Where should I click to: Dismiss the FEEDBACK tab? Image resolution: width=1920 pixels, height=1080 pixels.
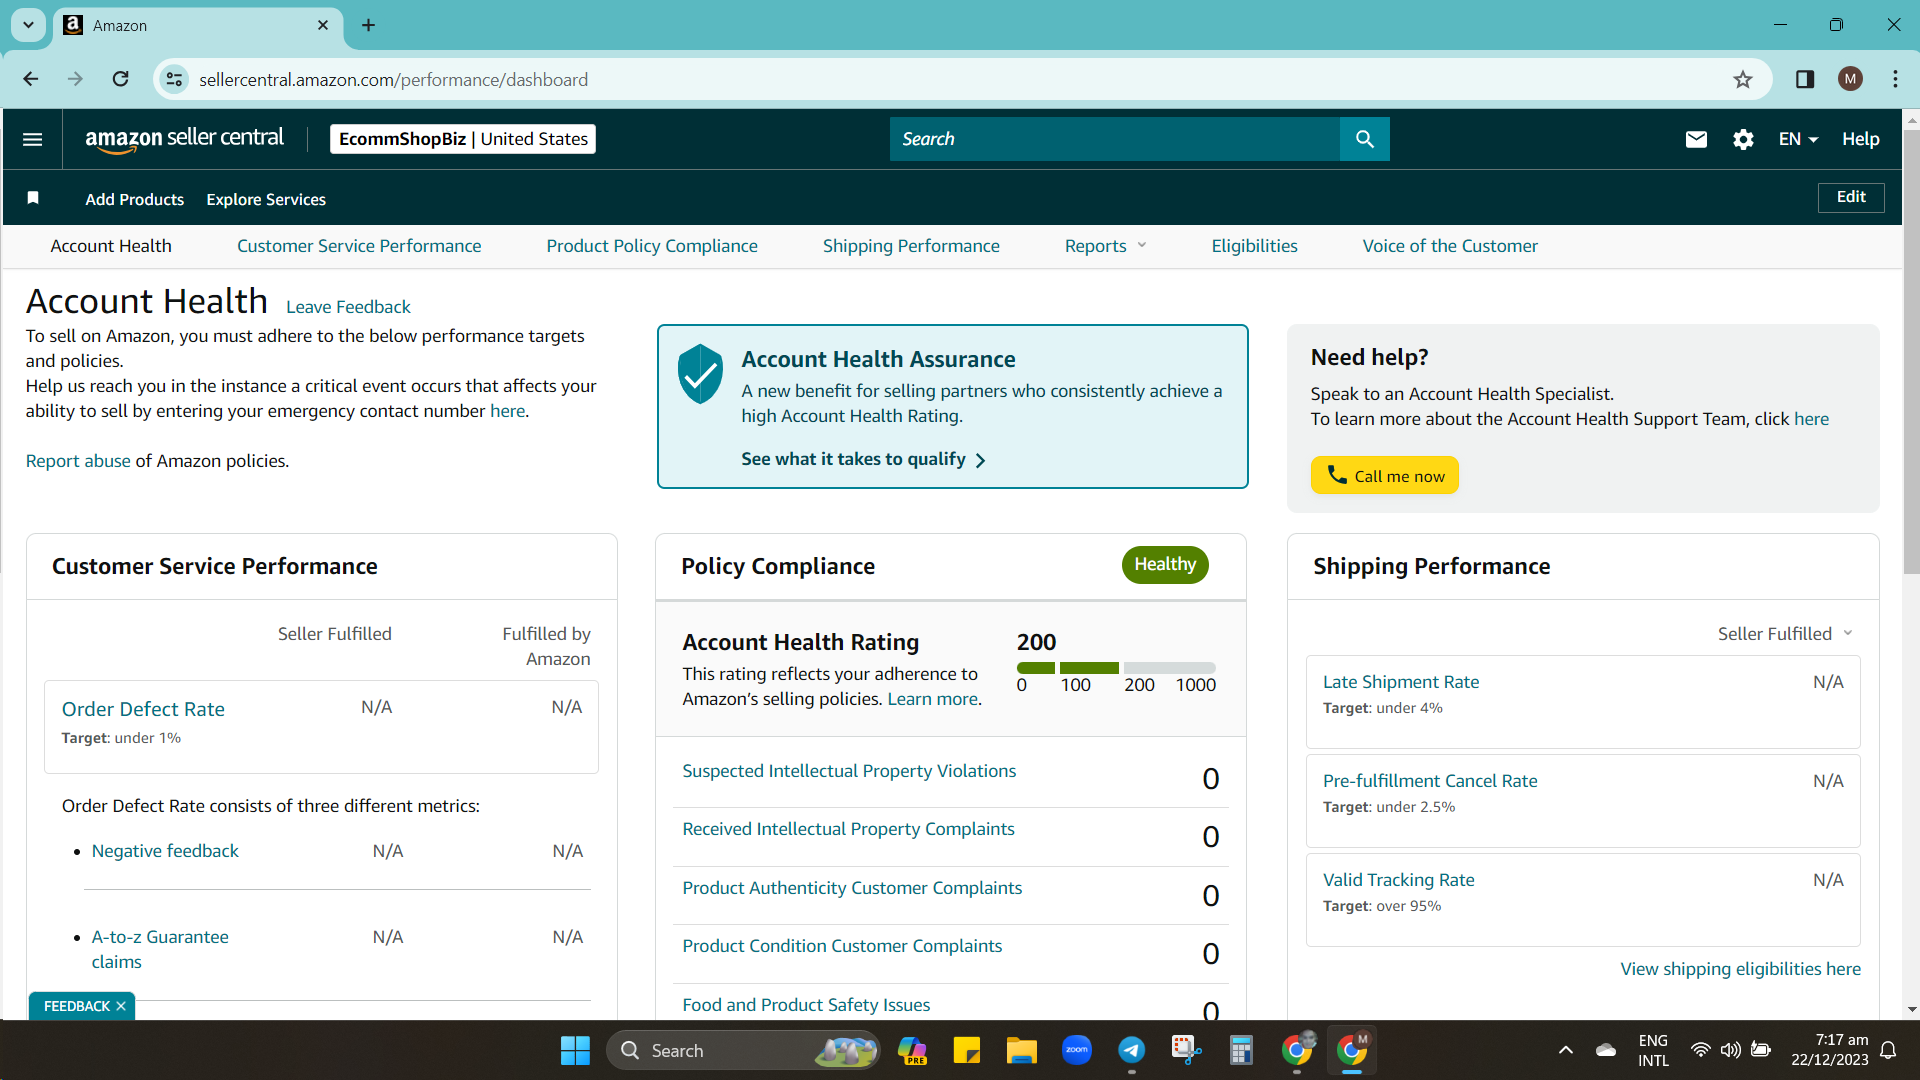121,1006
